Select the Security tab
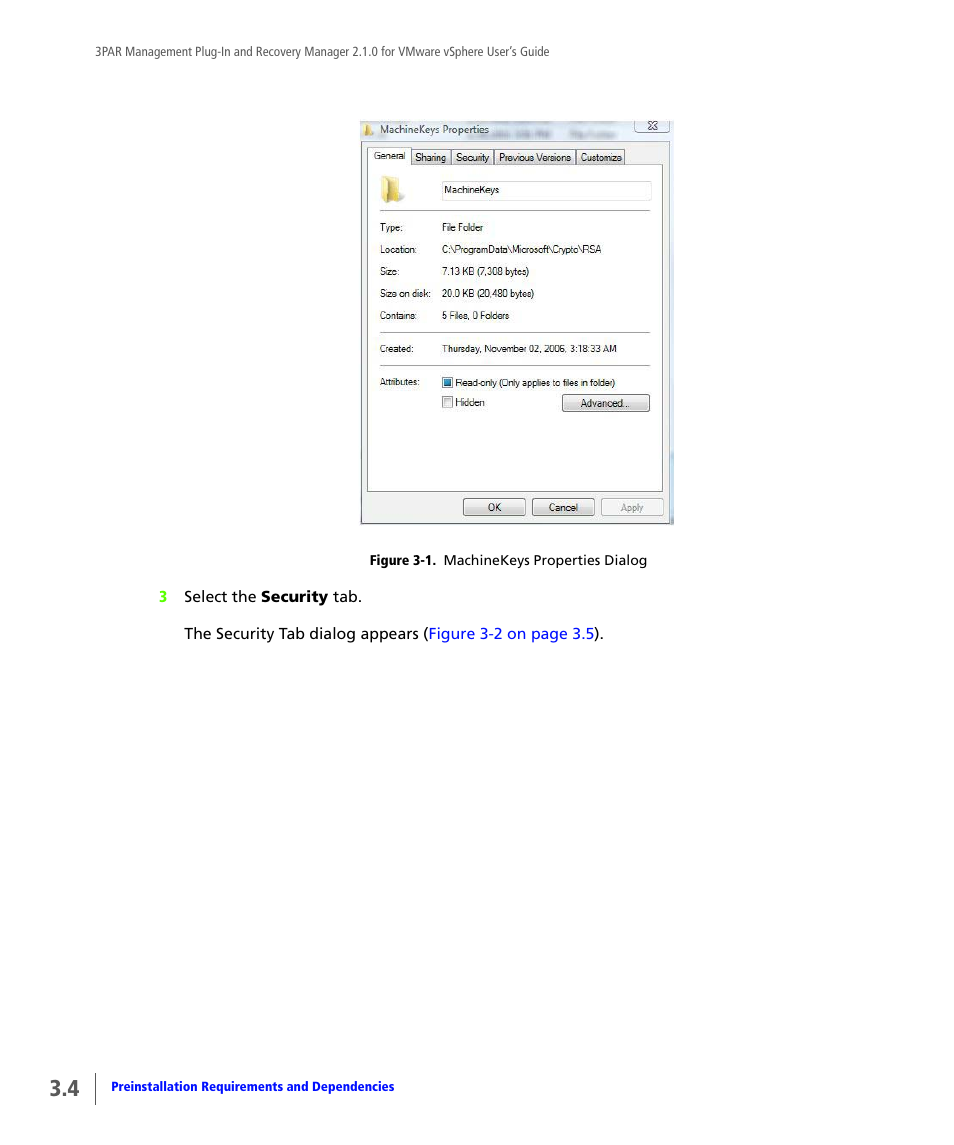The image size is (954, 1145). coord(473,158)
